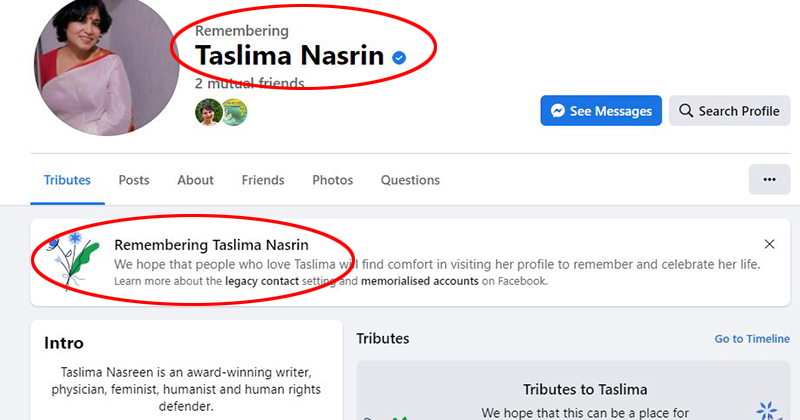Select the Questions tab
Image resolution: width=800 pixels, height=420 pixels.
point(410,180)
